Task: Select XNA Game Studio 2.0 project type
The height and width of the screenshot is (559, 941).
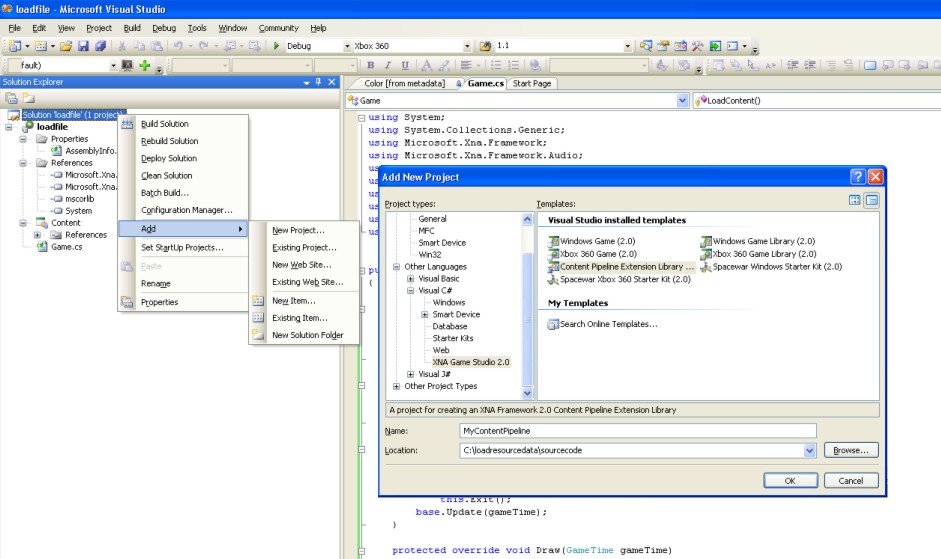Action: coord(470,362)
